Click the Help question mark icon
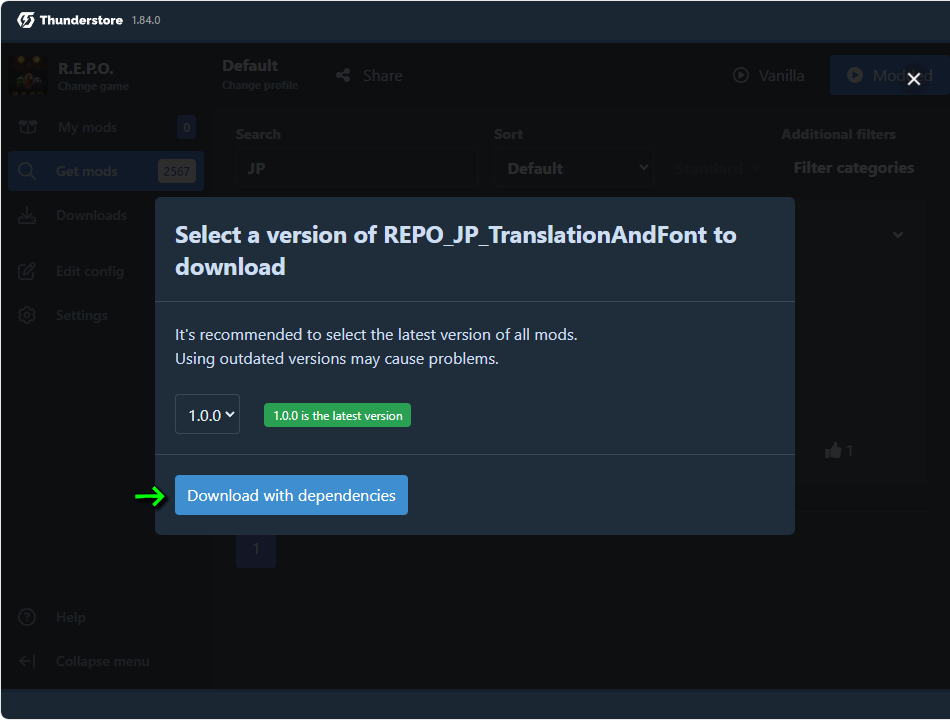Viewport: 950px width, 720px height. [28, 617]
